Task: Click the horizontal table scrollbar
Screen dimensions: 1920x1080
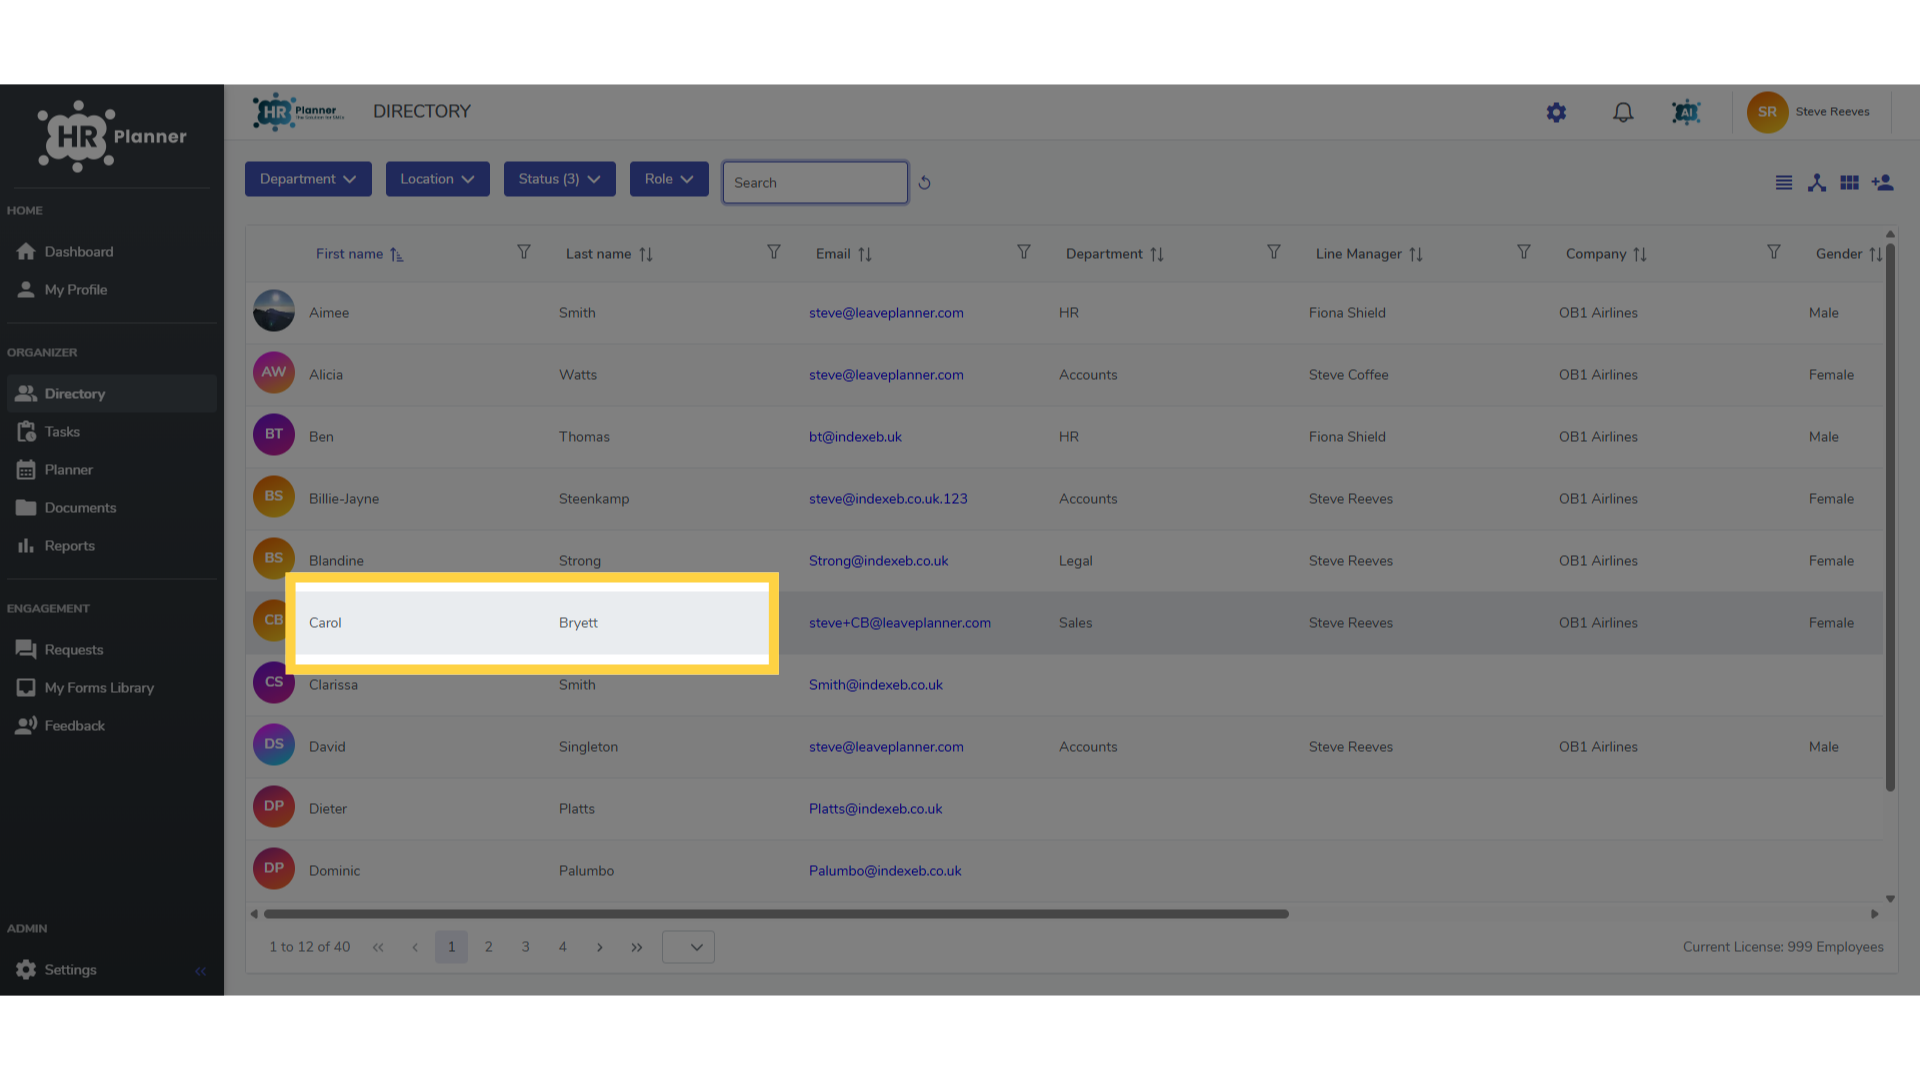Action: 776,914
